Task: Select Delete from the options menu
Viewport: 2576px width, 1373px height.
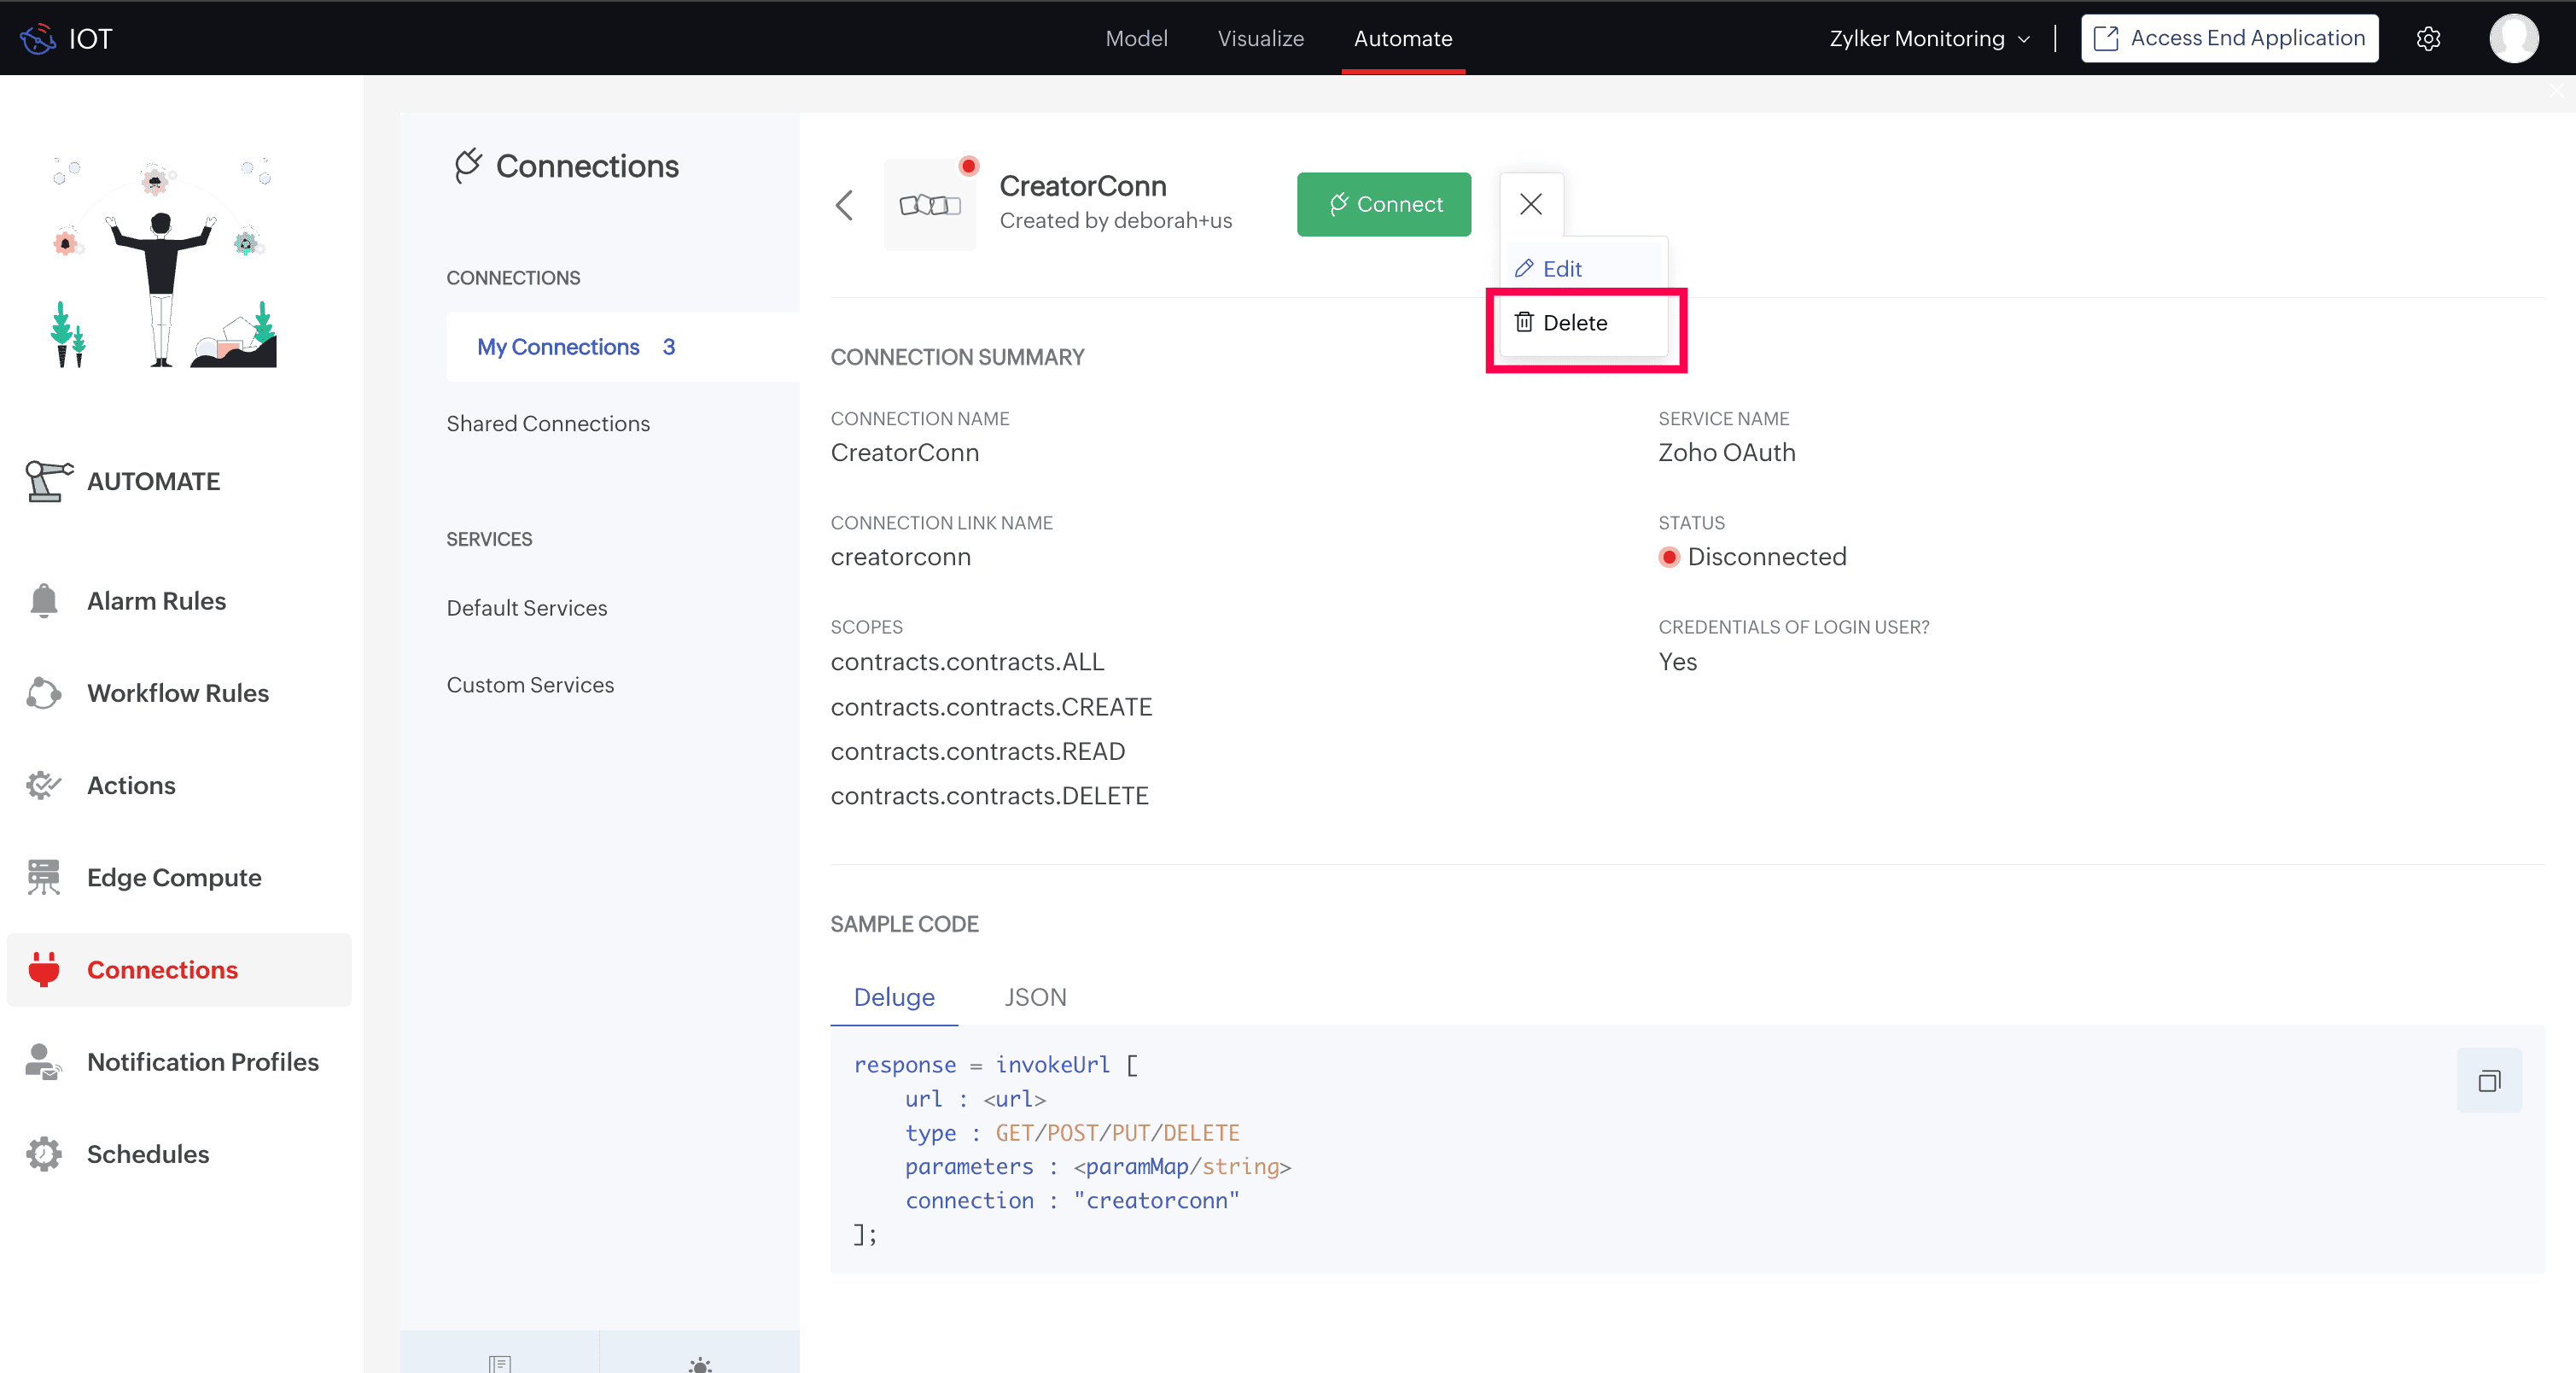Action: [1575, 323]
